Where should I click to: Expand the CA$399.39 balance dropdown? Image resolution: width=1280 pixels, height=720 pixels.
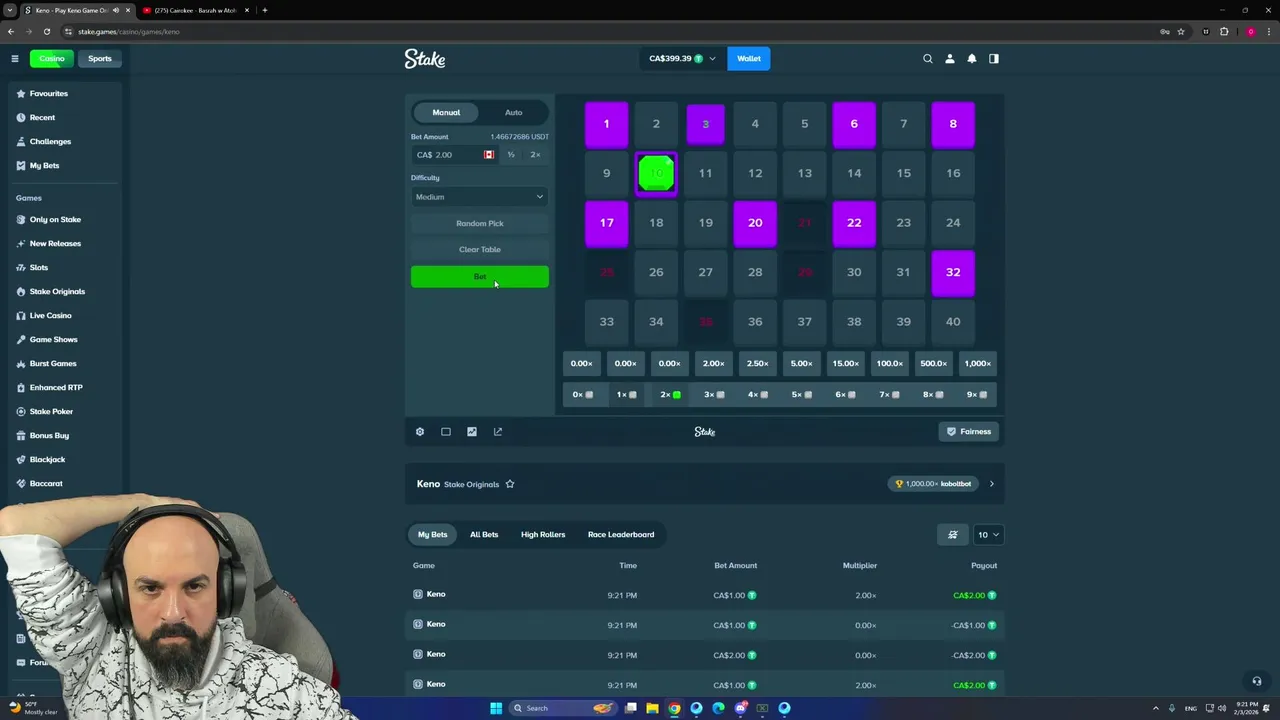point(682,58)
